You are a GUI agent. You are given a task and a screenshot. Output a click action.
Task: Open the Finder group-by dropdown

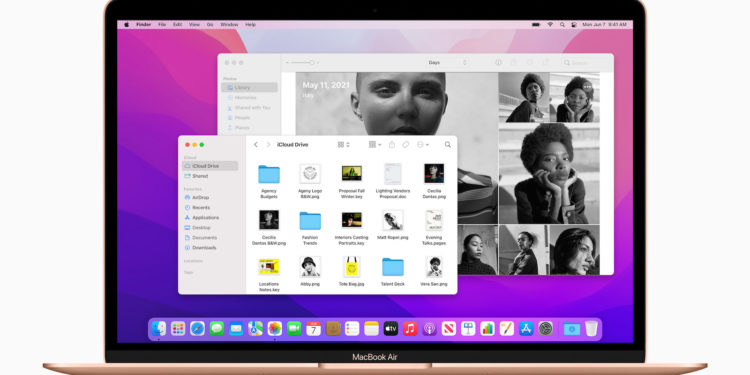(375, 144)
